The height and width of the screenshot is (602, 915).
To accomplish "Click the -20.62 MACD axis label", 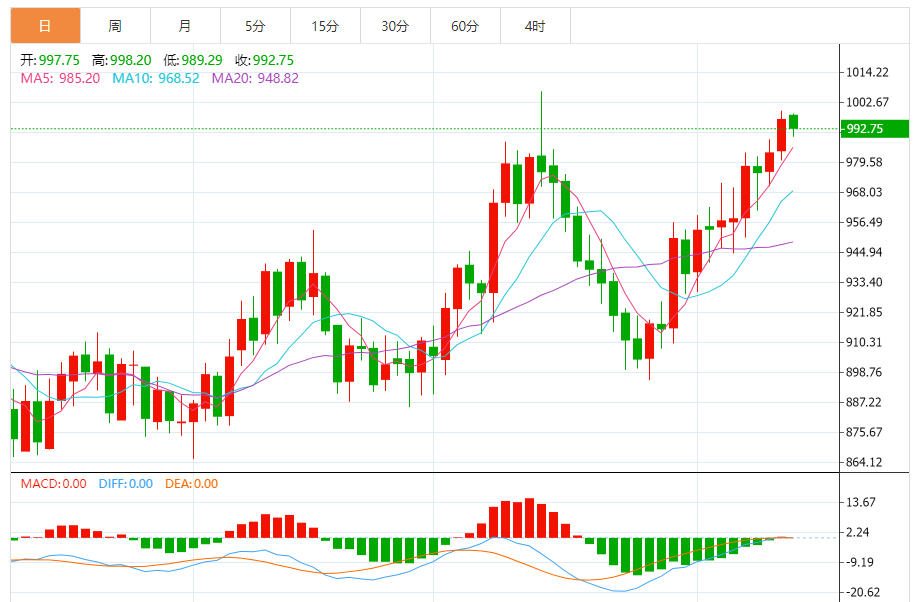I will point(862,592).
